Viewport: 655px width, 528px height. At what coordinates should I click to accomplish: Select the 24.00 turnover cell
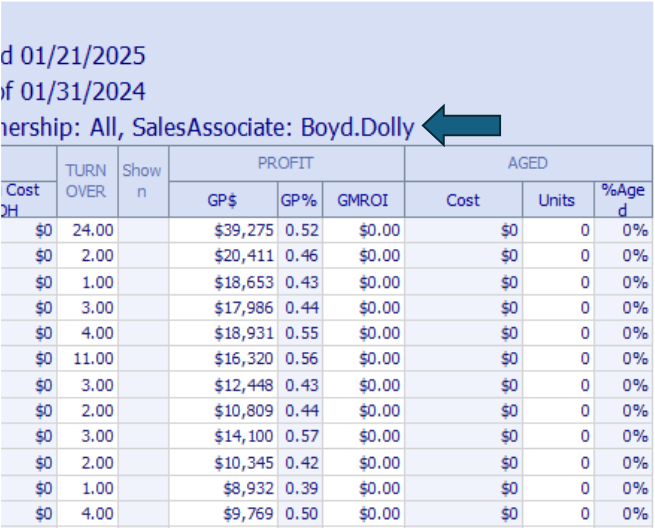87,230
